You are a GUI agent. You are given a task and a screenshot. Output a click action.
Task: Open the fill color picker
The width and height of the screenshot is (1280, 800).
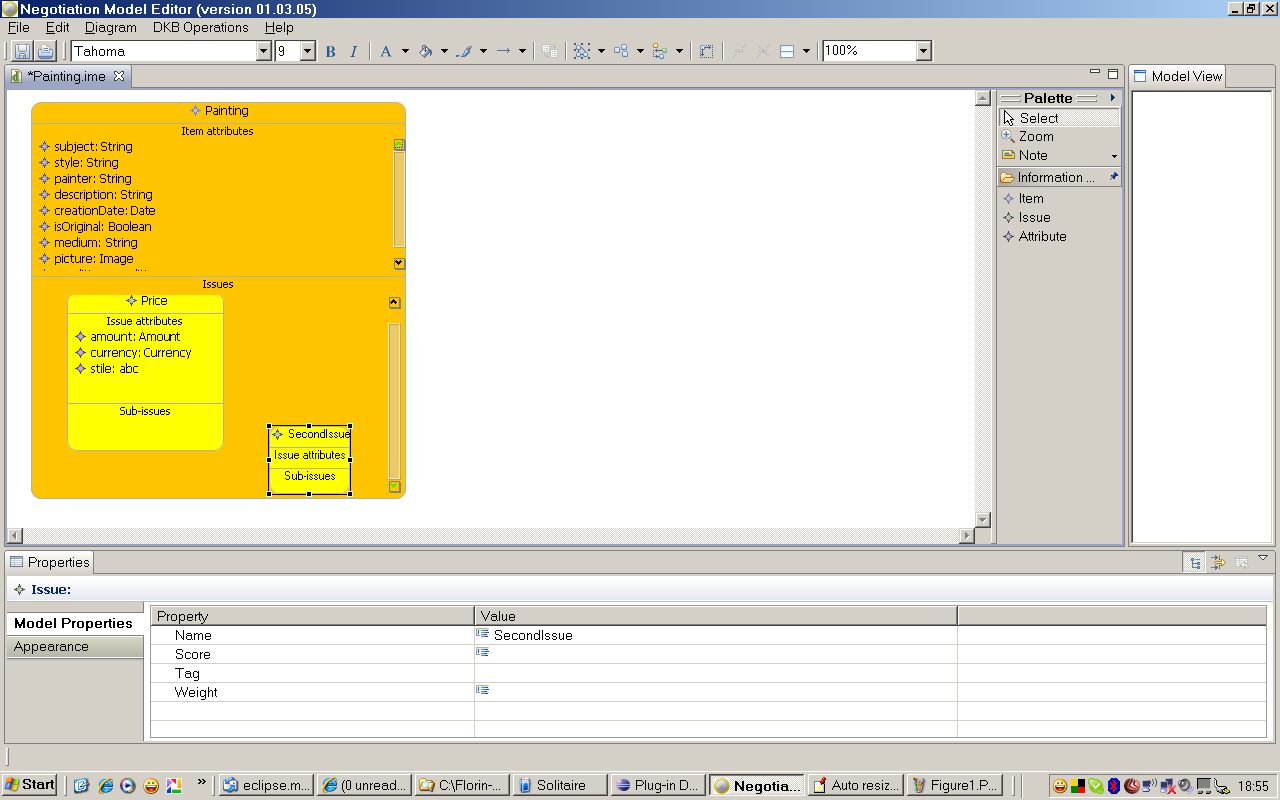426,51
